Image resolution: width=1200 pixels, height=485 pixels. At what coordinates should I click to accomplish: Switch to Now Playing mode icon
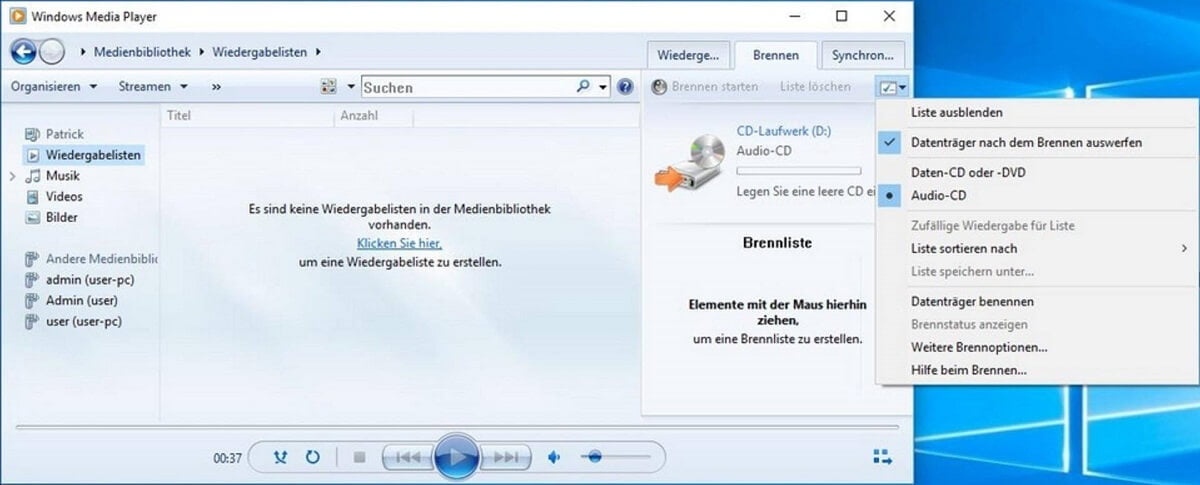point(882,457)
